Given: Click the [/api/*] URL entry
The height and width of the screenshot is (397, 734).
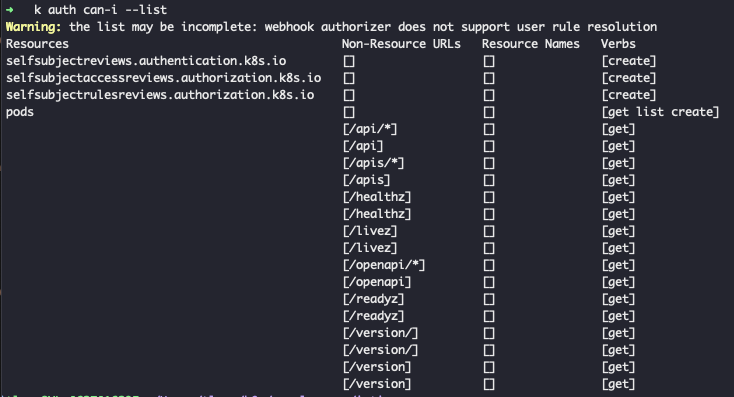Looking at the screenshot, I should pyautogui.click(x=370, y=129).
